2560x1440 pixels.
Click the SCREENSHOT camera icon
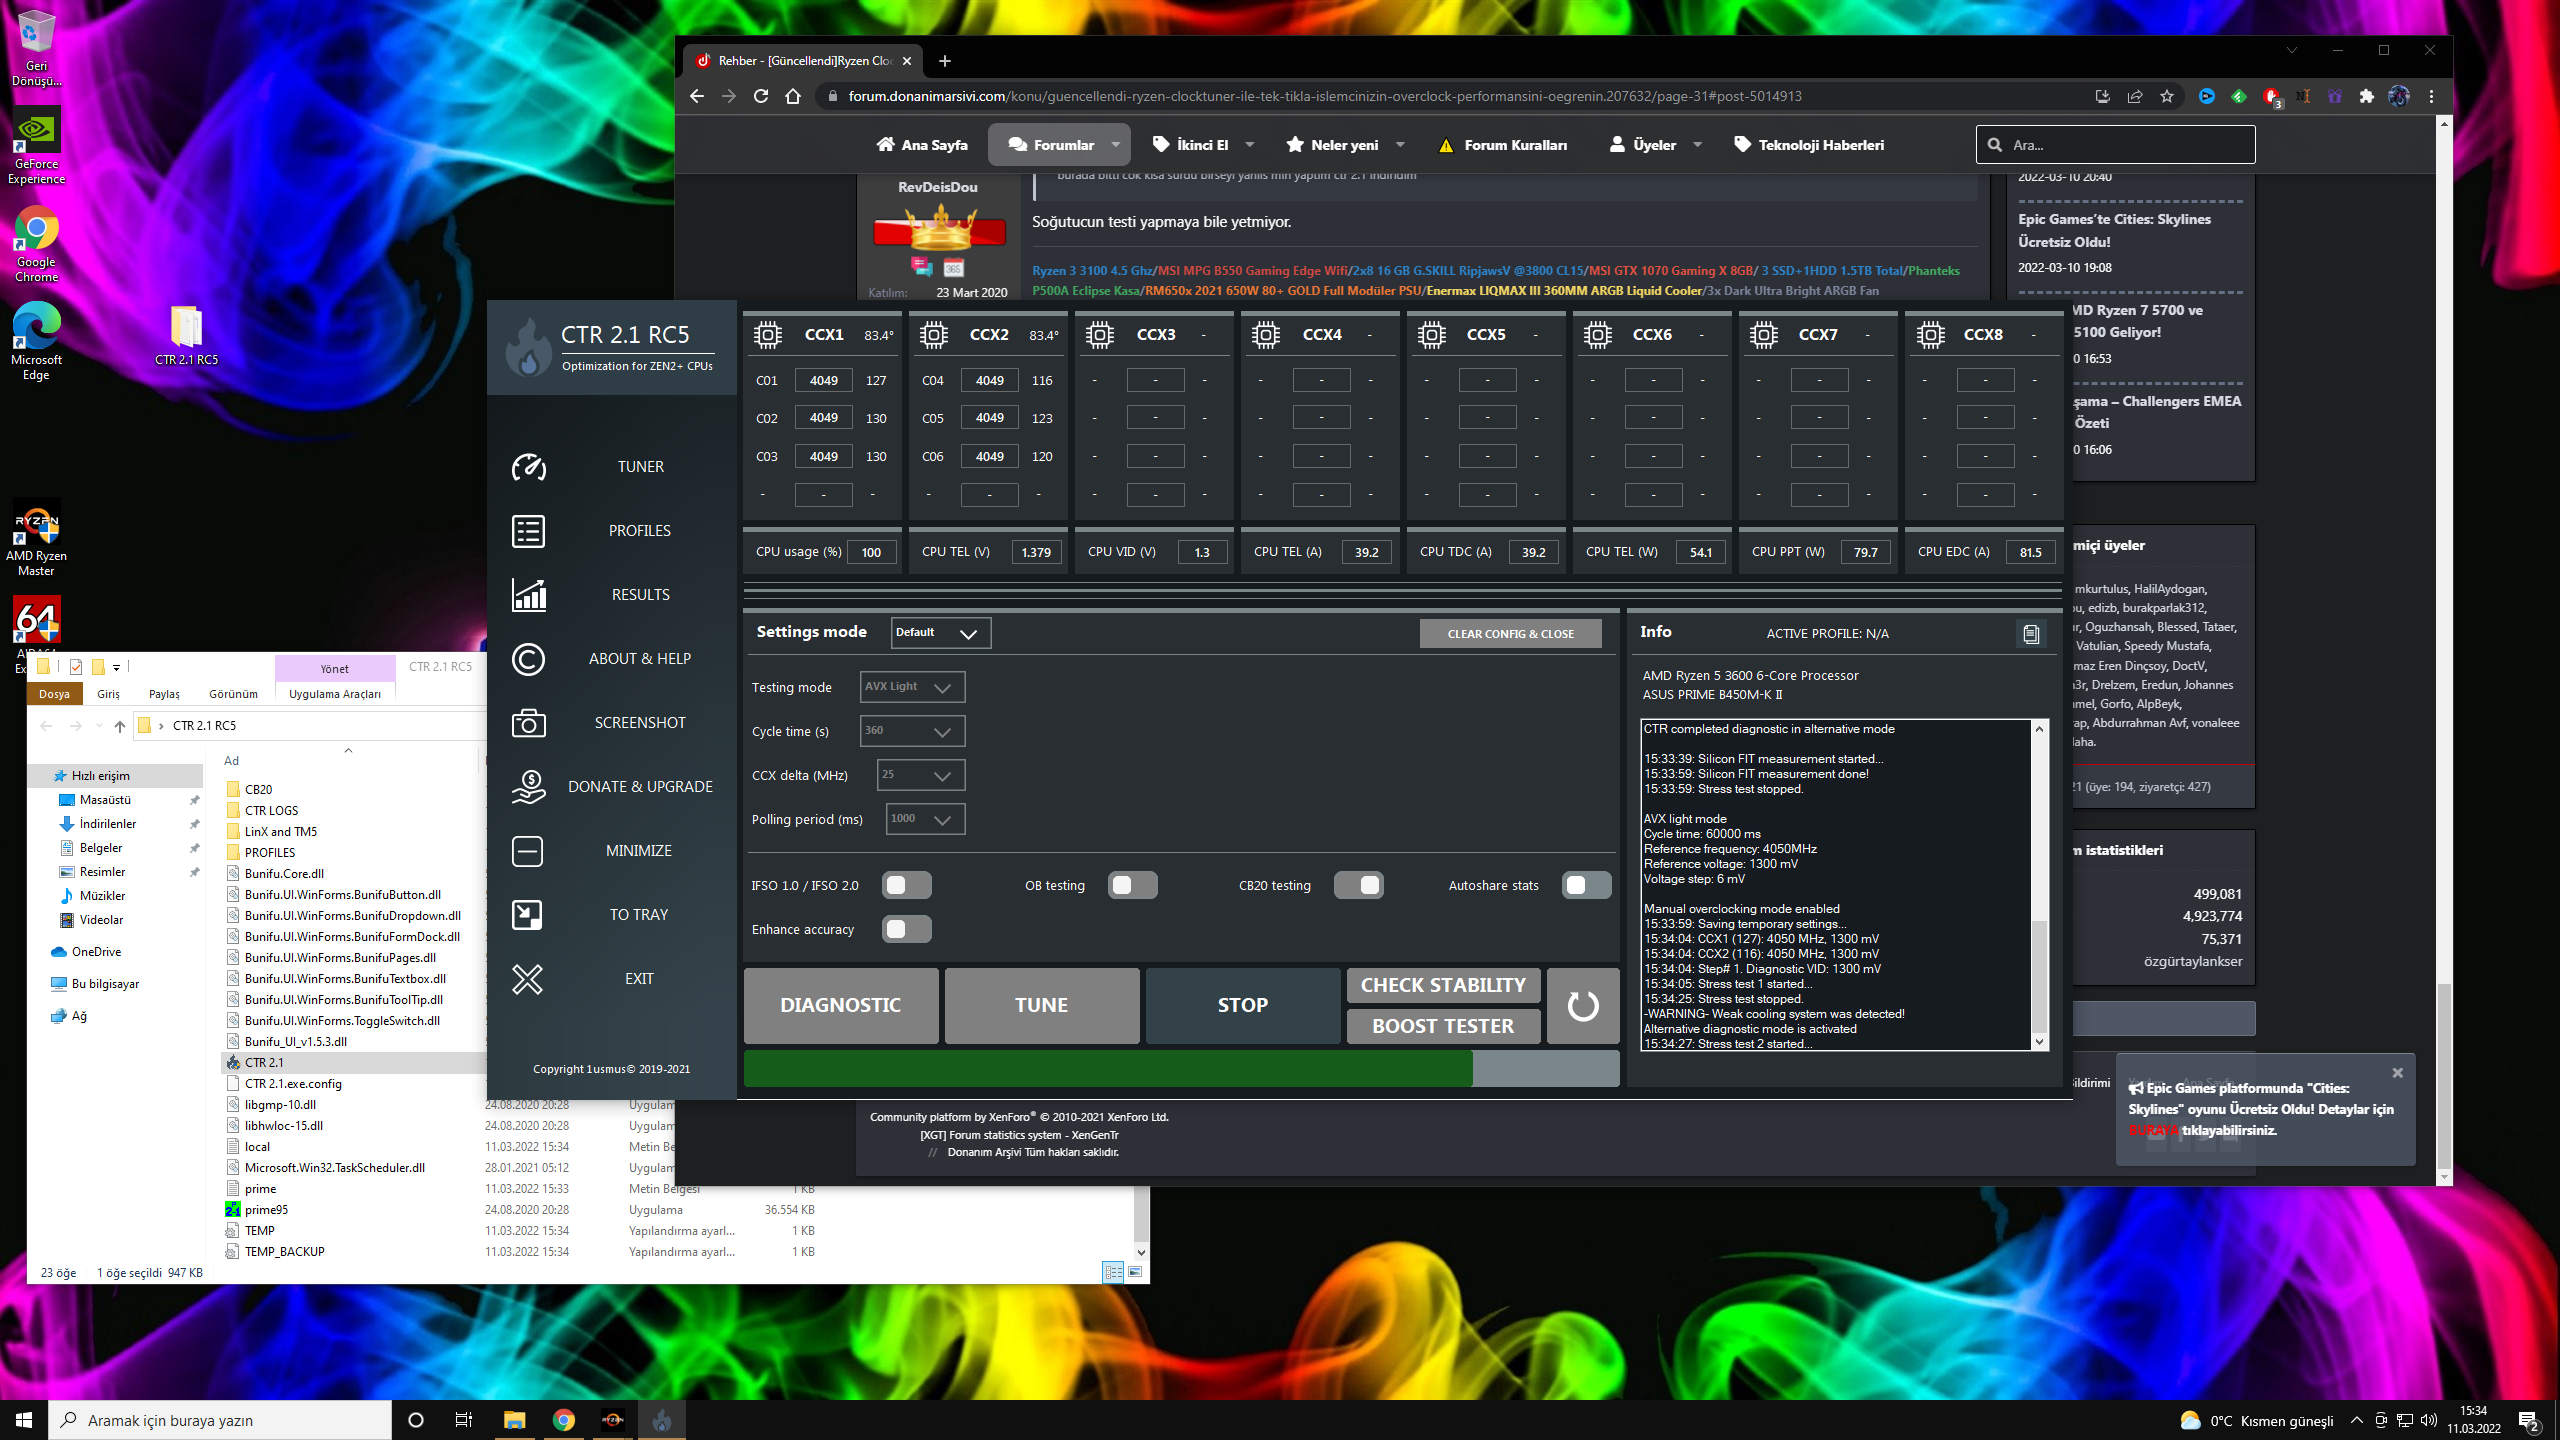point(528,723)
